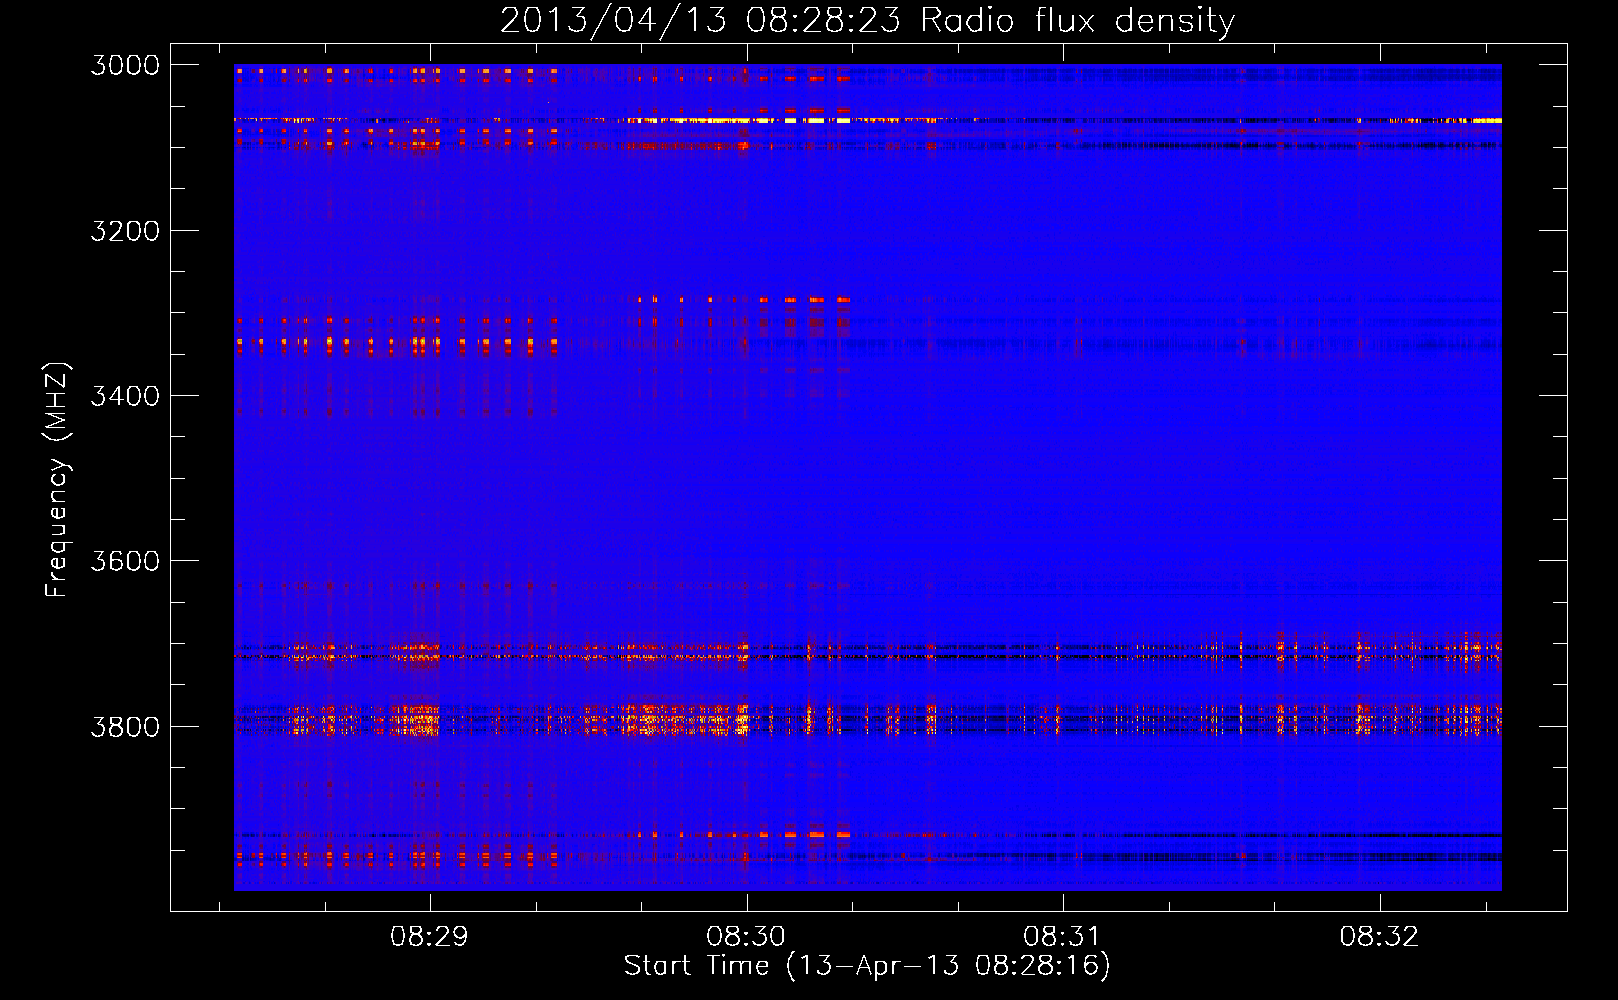Select the 3200 frequency tick label
Screen dimensions: 1618x1000
[x=125, y=231]
